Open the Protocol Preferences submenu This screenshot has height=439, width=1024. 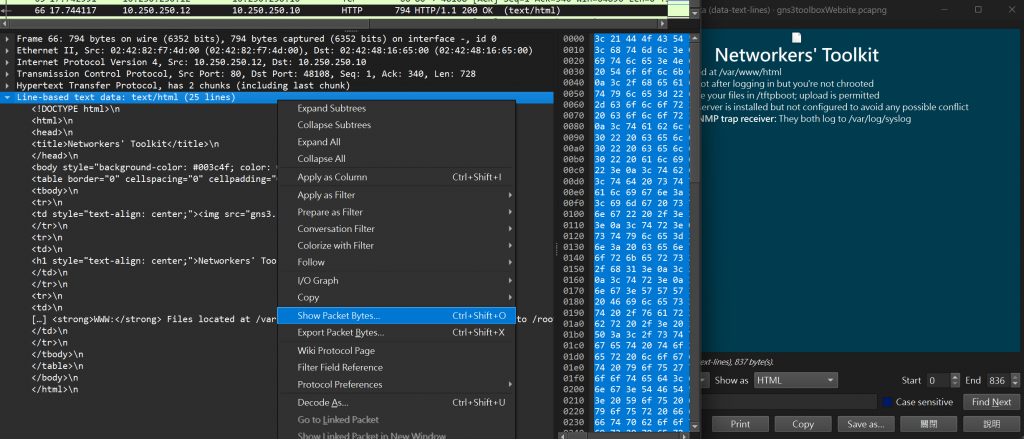396,384
